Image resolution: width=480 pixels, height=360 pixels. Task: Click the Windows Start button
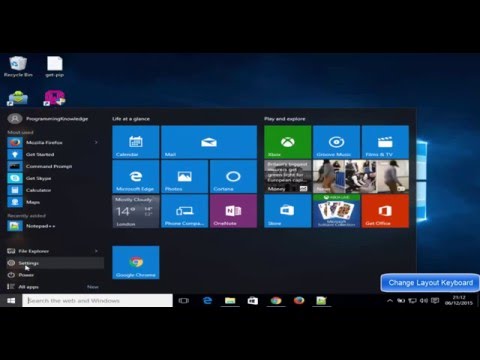click(x=11, y=301)
